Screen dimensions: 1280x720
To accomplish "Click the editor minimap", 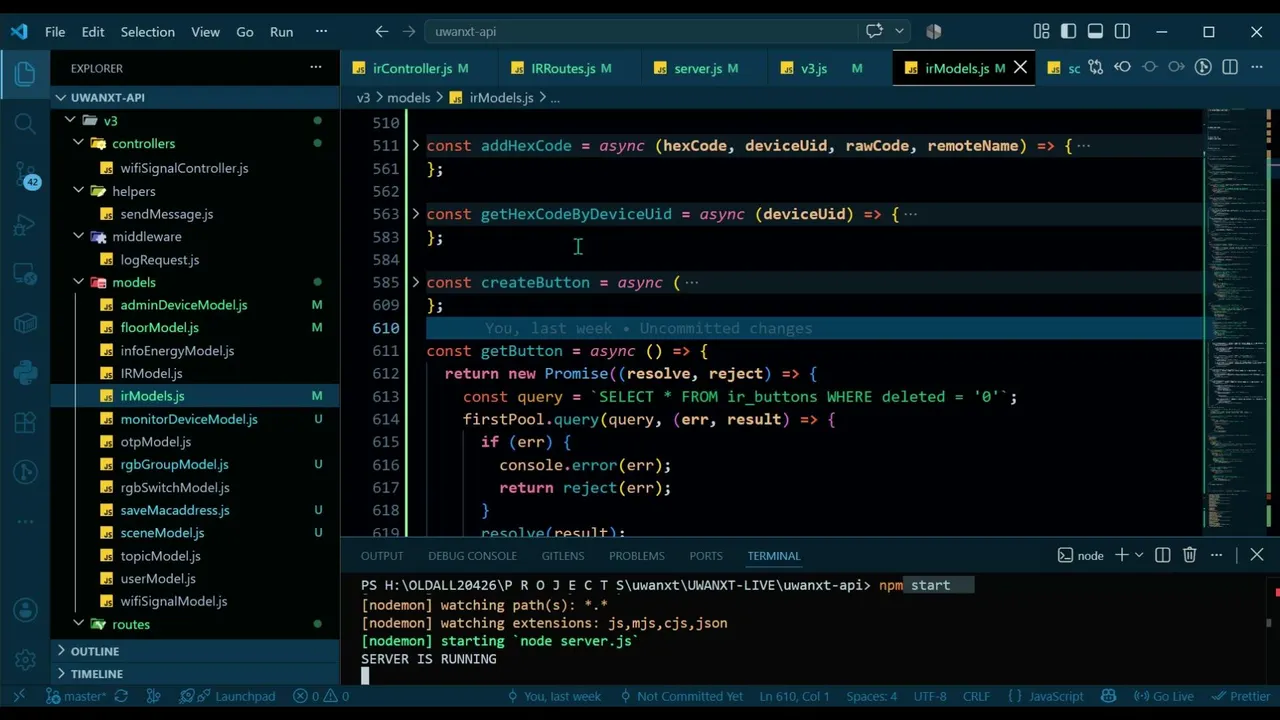I will point(1236,320).
